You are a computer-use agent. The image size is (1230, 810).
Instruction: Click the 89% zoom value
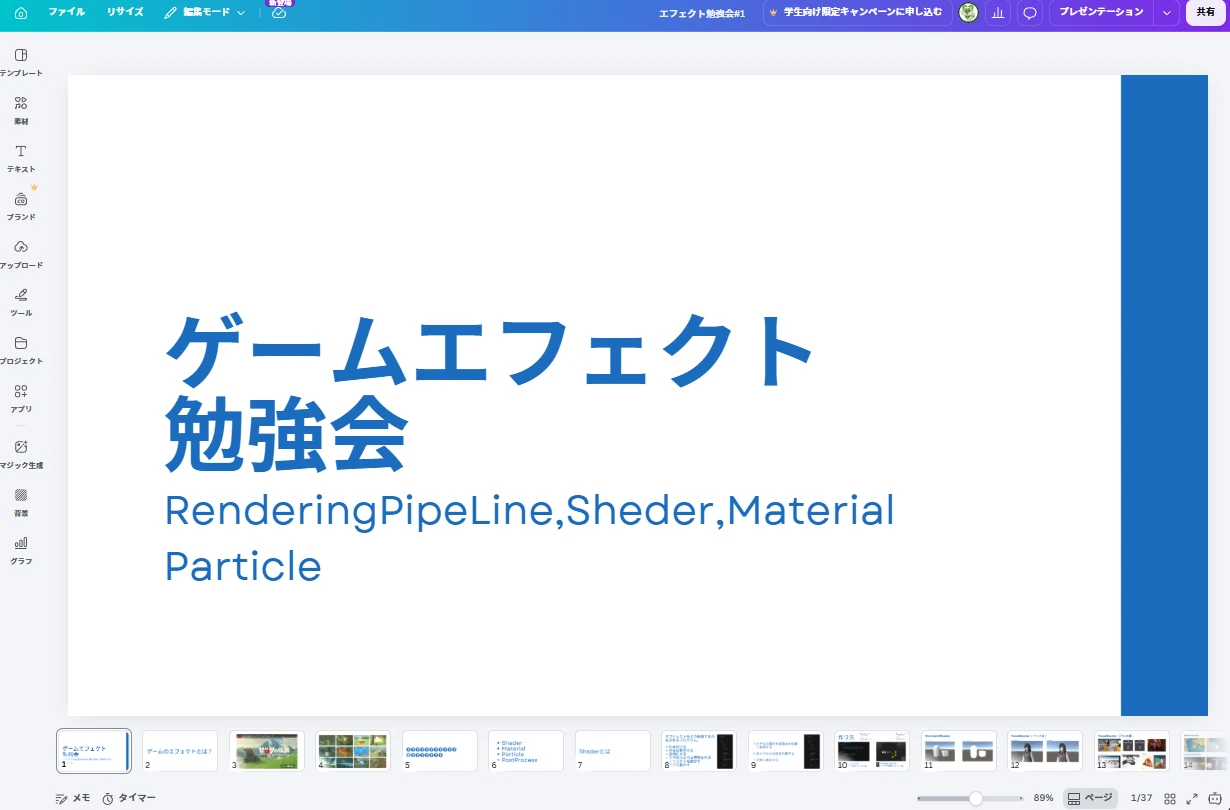(1043, 798)
